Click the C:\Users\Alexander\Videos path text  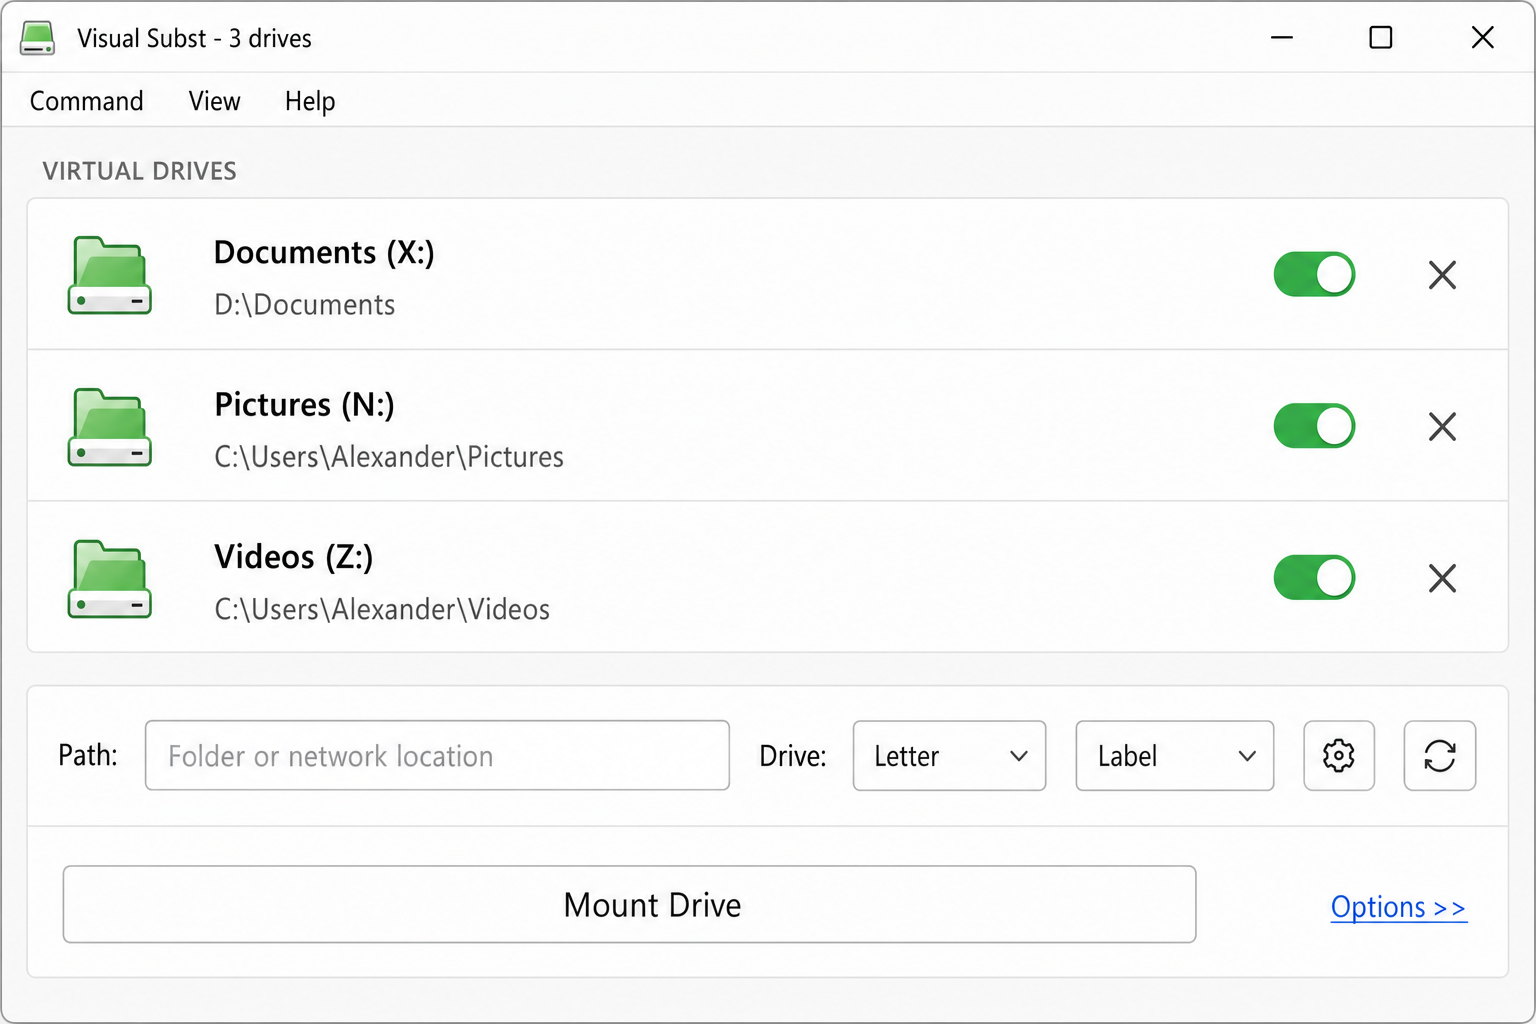pos(382,609)
